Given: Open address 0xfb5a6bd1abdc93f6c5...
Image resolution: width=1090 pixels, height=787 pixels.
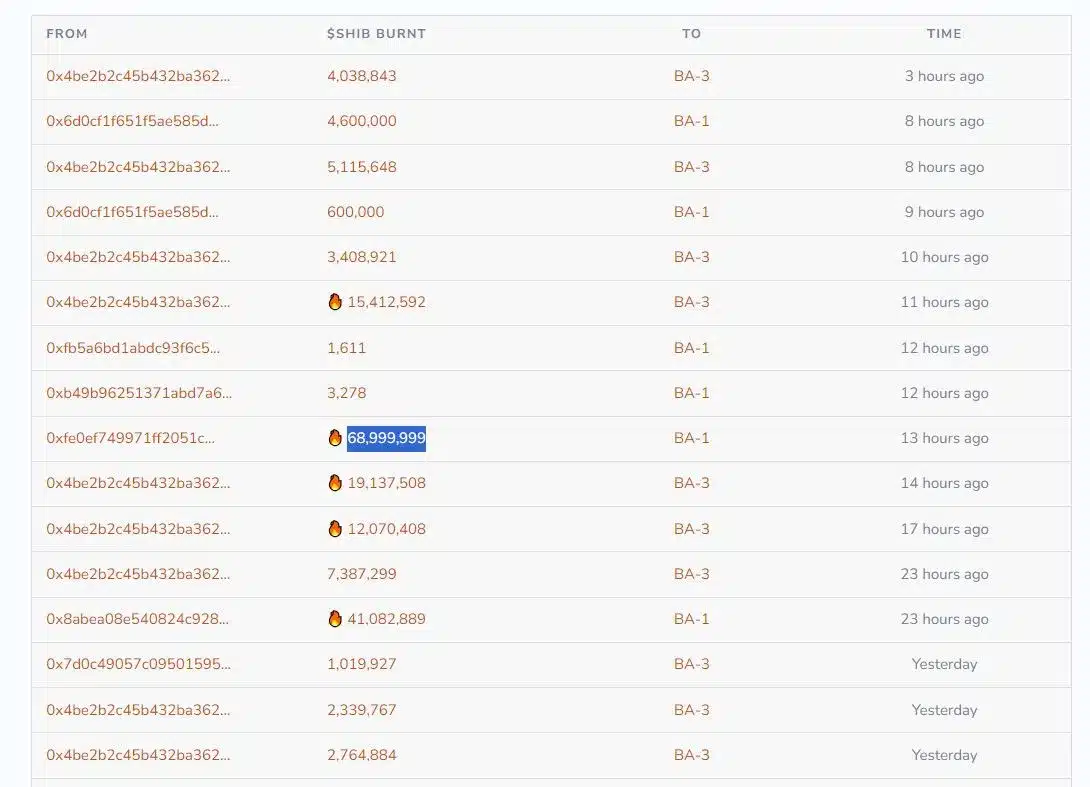Looking at the screenshot, I should [133, 348].
